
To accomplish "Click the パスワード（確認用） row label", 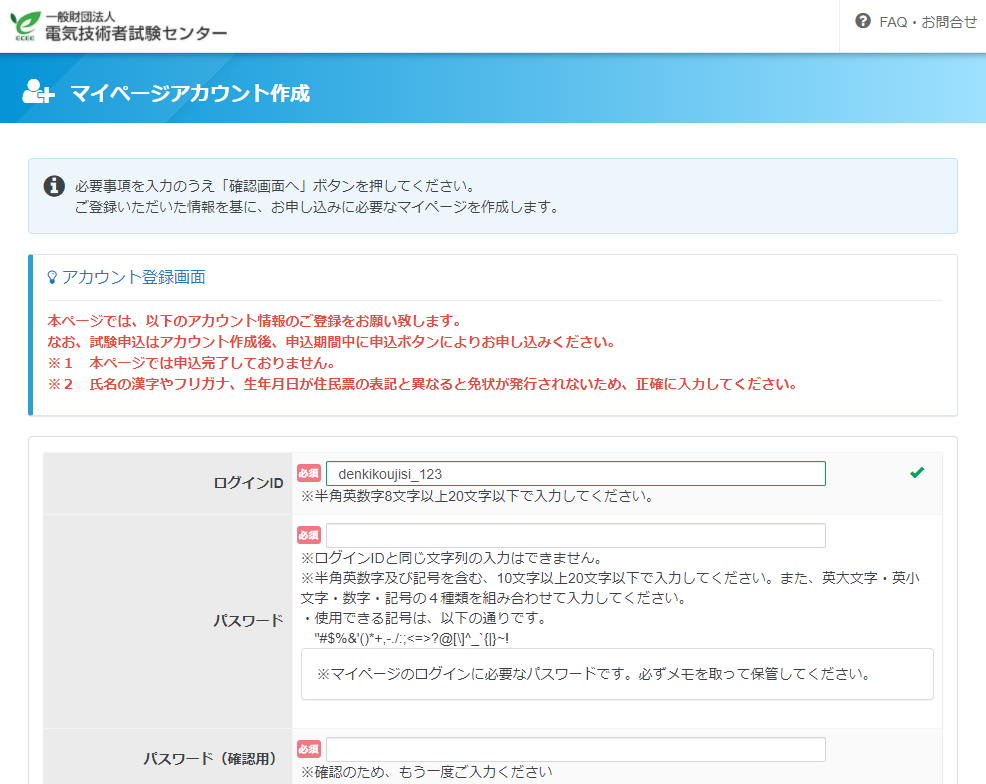I will click(209, 759).
